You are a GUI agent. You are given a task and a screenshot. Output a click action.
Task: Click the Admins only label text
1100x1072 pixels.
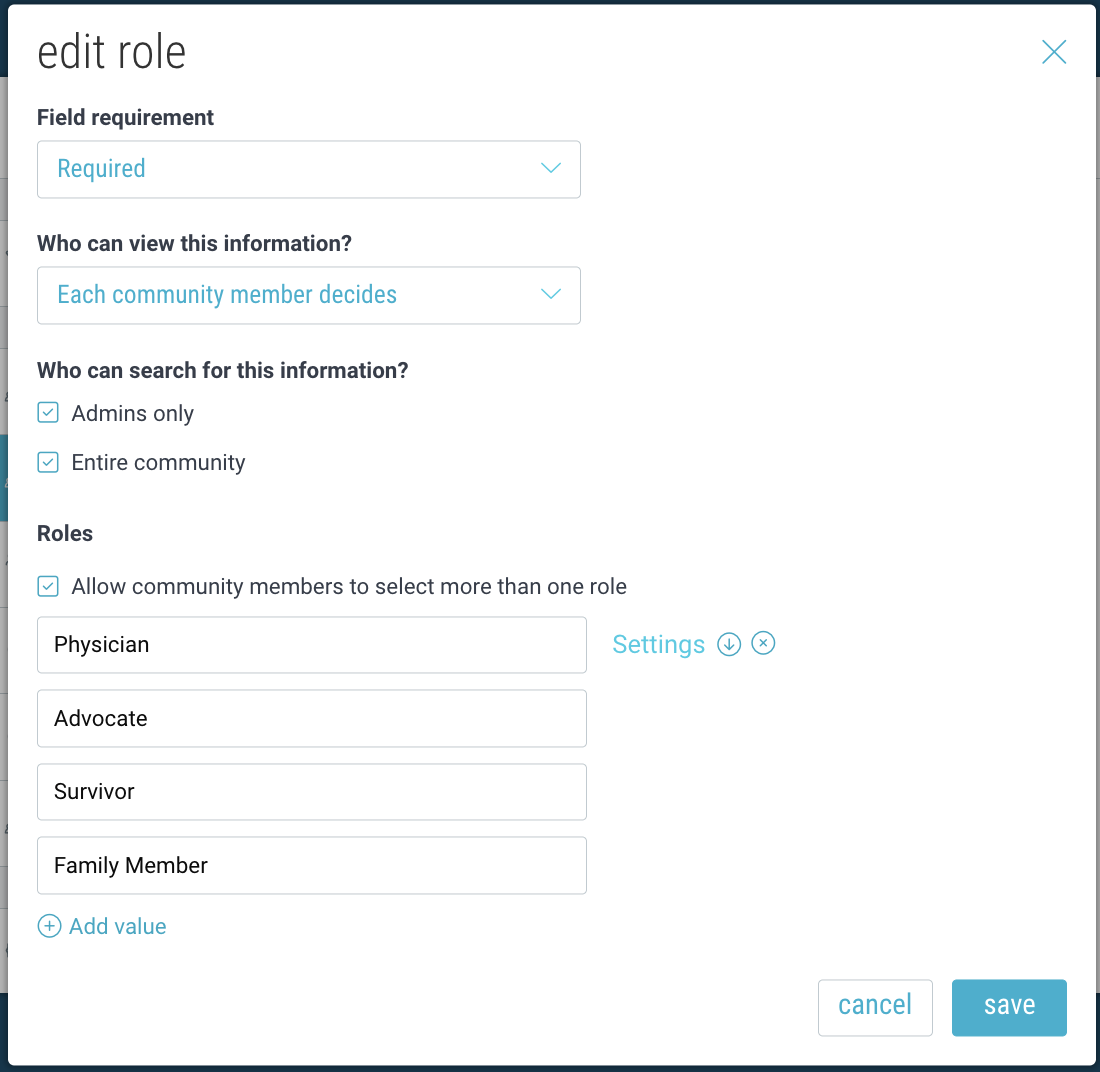[133, 414]
